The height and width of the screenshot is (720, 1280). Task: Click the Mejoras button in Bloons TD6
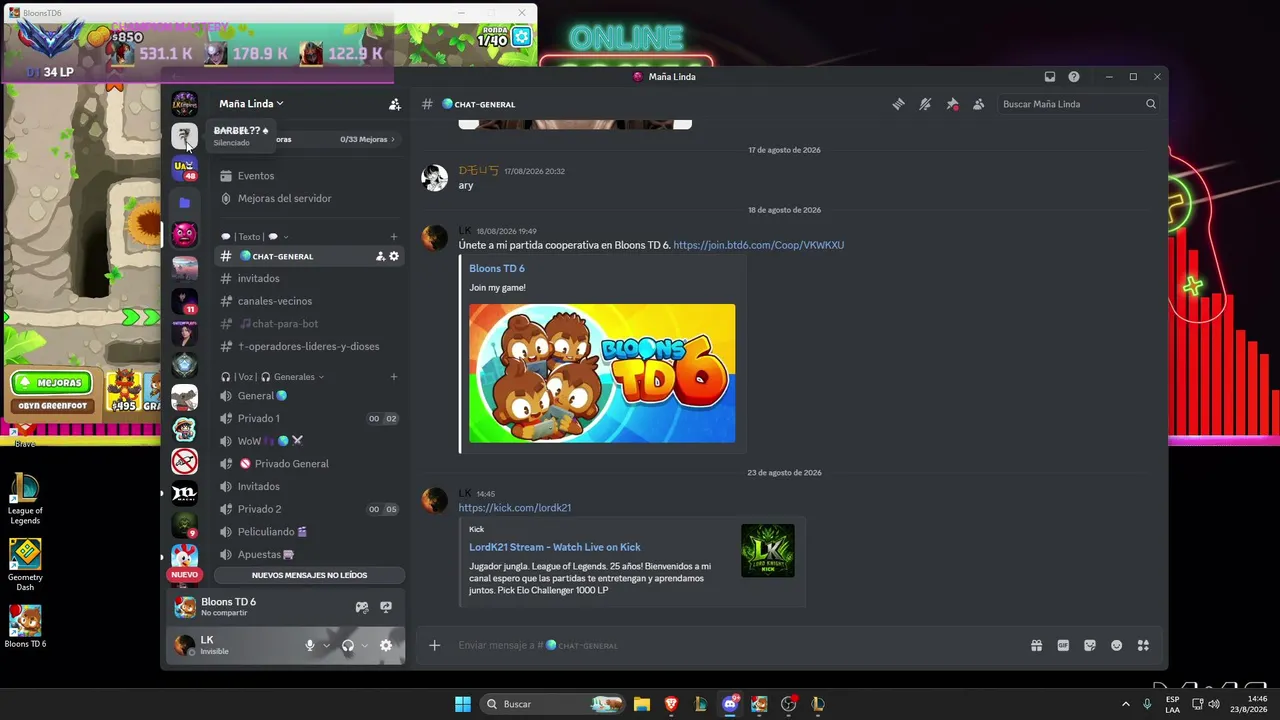[52, 382]
